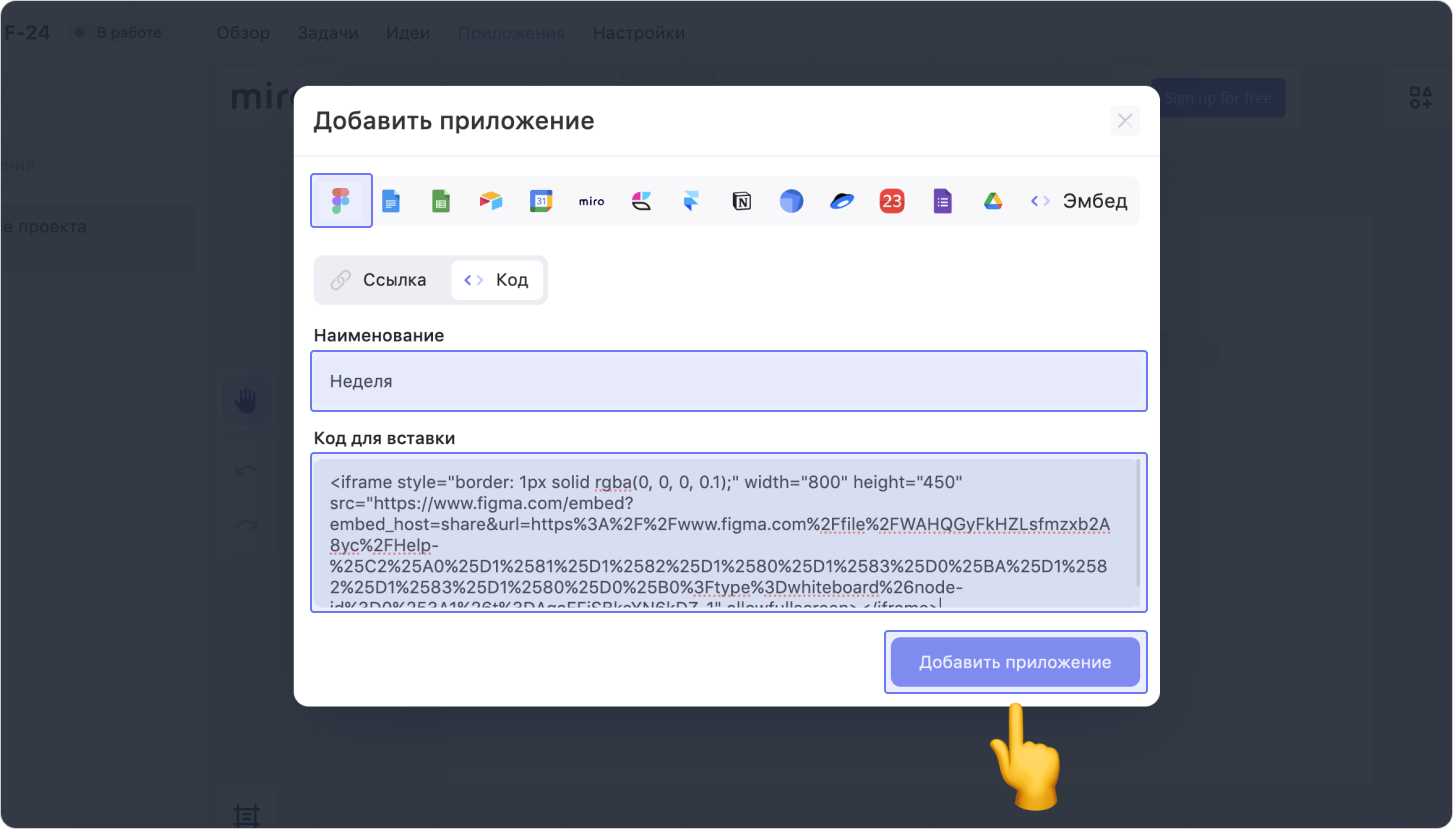Select the Framer icon
The image size is (1453, 829).
point(691,201)
